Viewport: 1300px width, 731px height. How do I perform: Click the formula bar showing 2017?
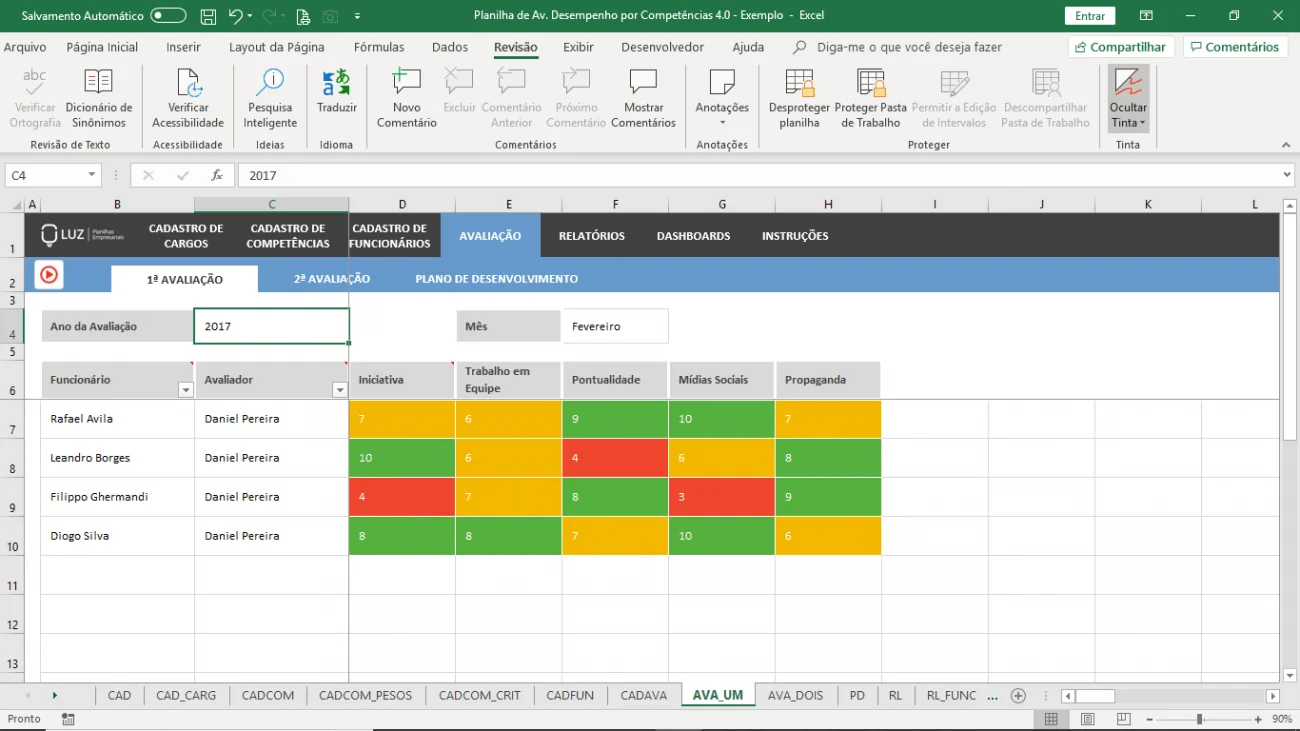pyautogui.click(x=758, y=175)
